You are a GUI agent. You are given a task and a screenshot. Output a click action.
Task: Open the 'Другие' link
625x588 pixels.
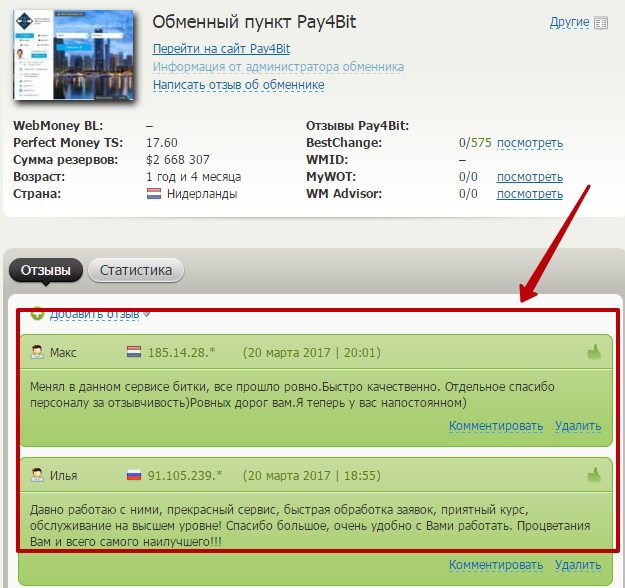coord(569,22)
